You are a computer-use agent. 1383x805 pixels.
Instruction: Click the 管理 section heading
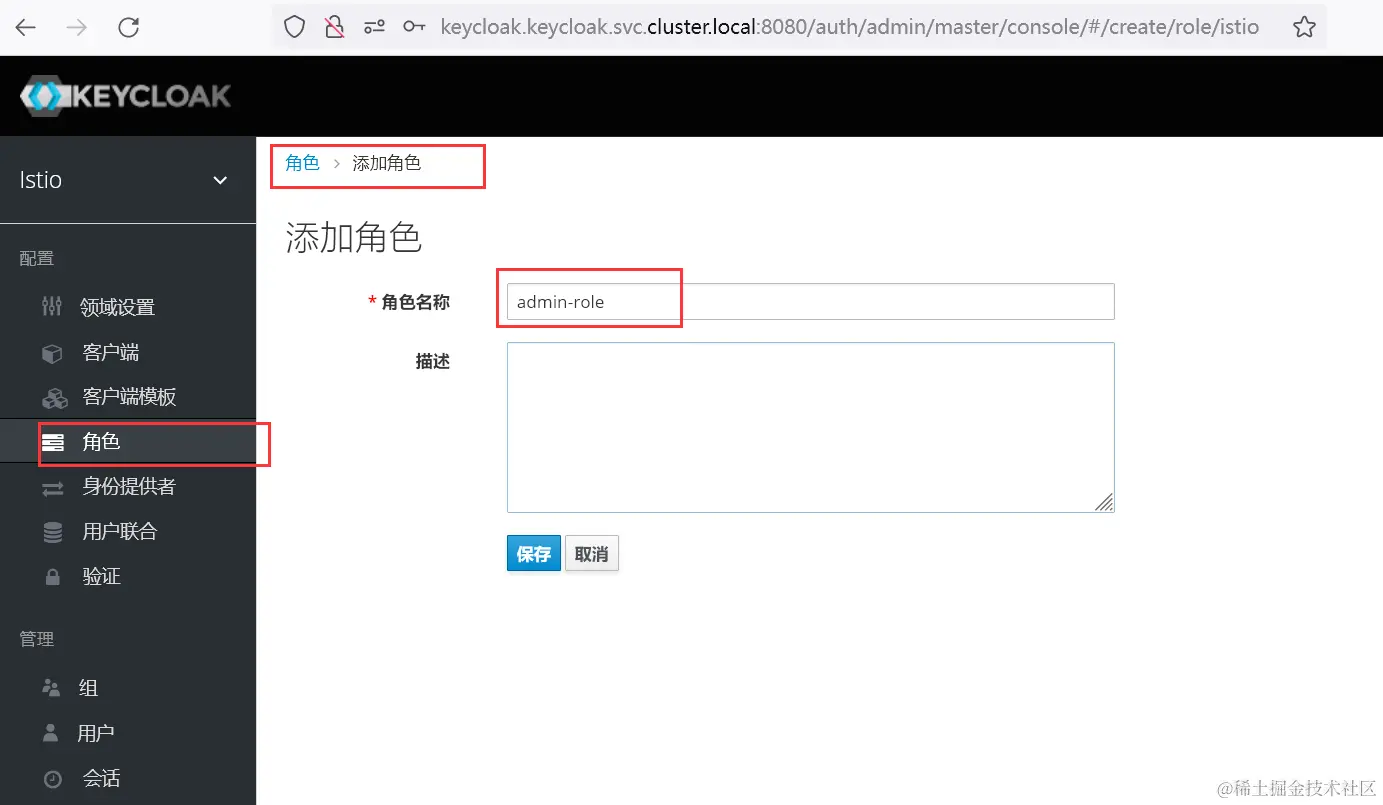click(x=37, y=639)
